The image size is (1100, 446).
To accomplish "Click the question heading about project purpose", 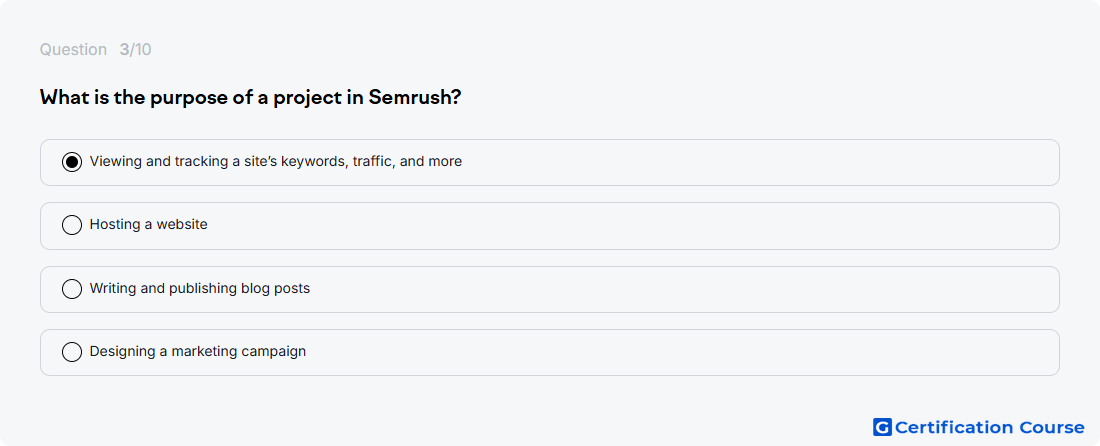I will click(x=250, y=97).
